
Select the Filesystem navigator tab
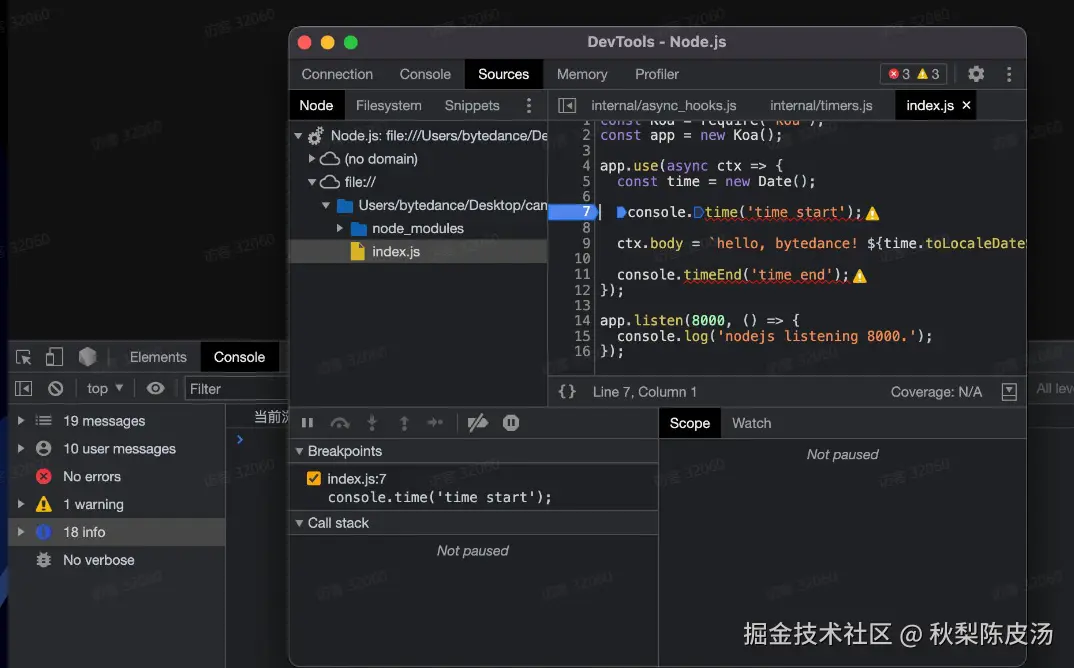(x=388, y=106)
